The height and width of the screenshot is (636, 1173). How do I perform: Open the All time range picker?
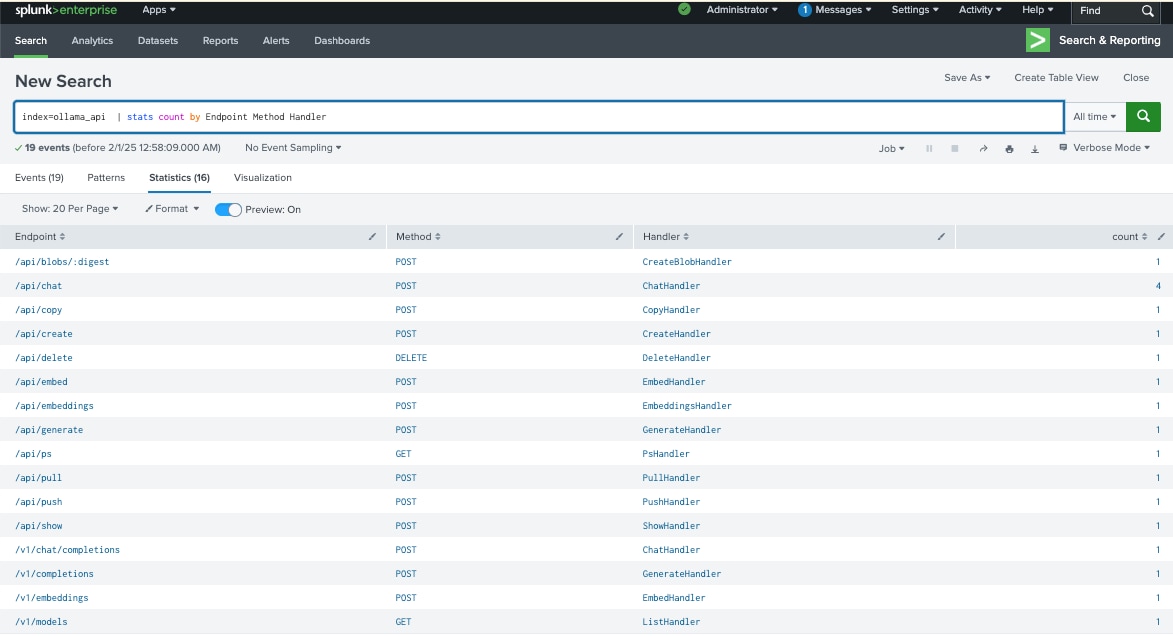pyautogui.click(x=1094, y=117)
